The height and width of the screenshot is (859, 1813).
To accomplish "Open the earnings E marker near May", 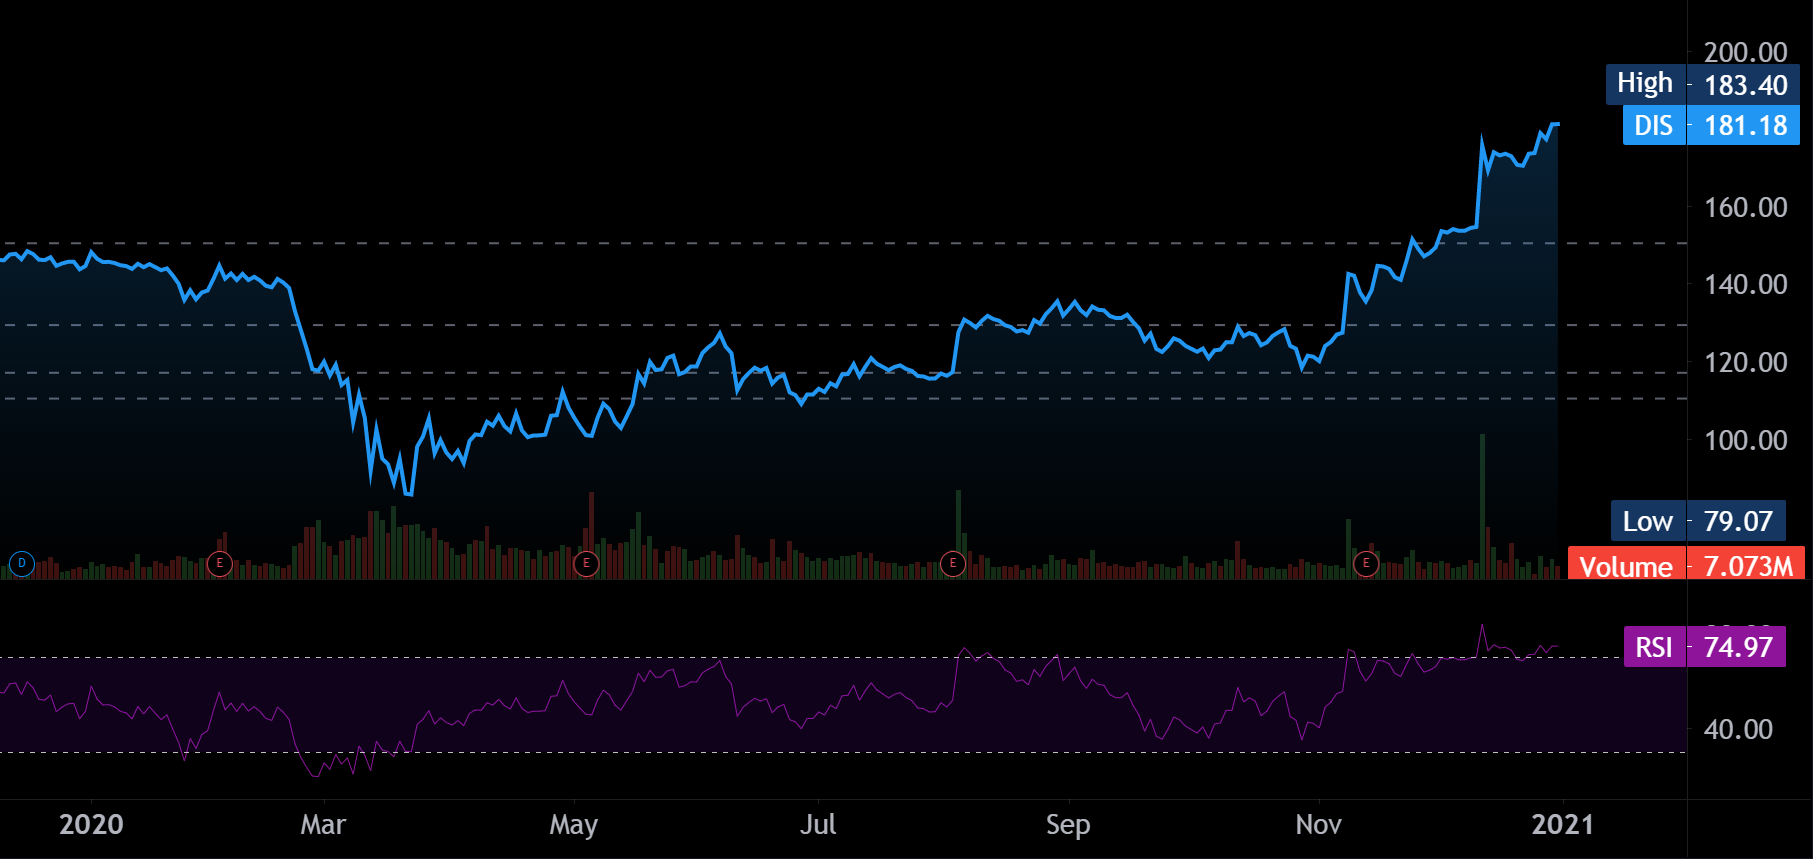I will 586,564.
